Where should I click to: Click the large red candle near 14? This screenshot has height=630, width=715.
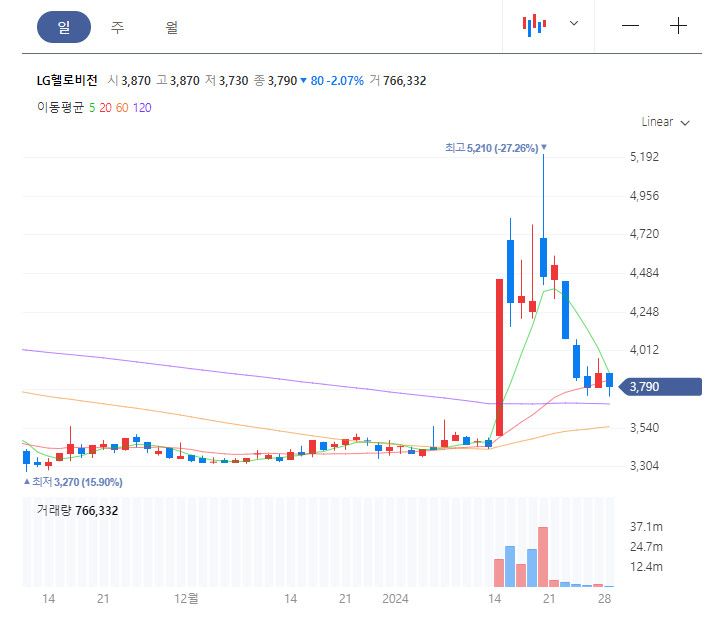click(x=499, y=357)
